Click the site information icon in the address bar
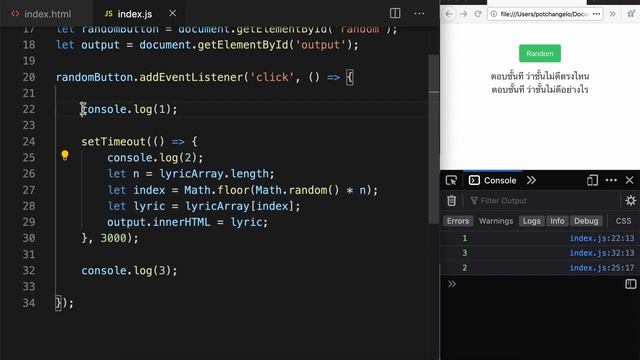Viewport: 640px width, 360px height. [493, 14]
